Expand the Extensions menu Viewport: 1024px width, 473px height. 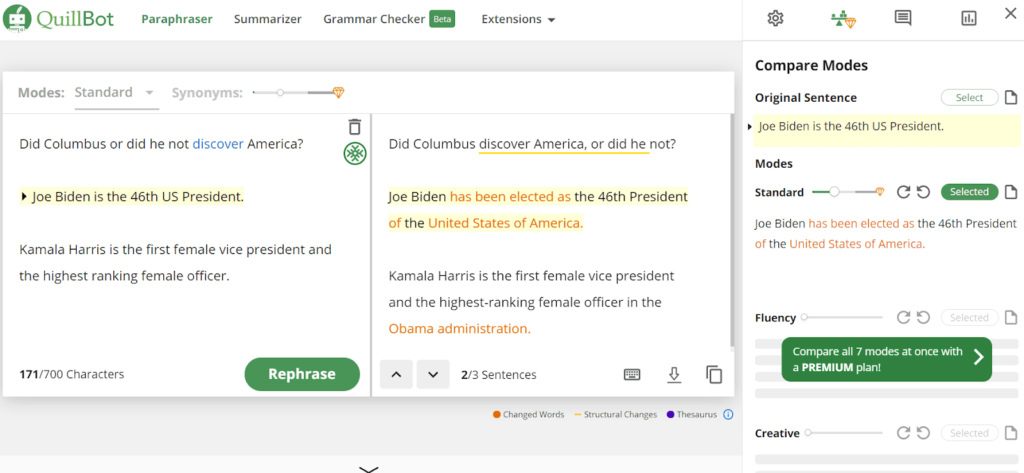(518, 20)
